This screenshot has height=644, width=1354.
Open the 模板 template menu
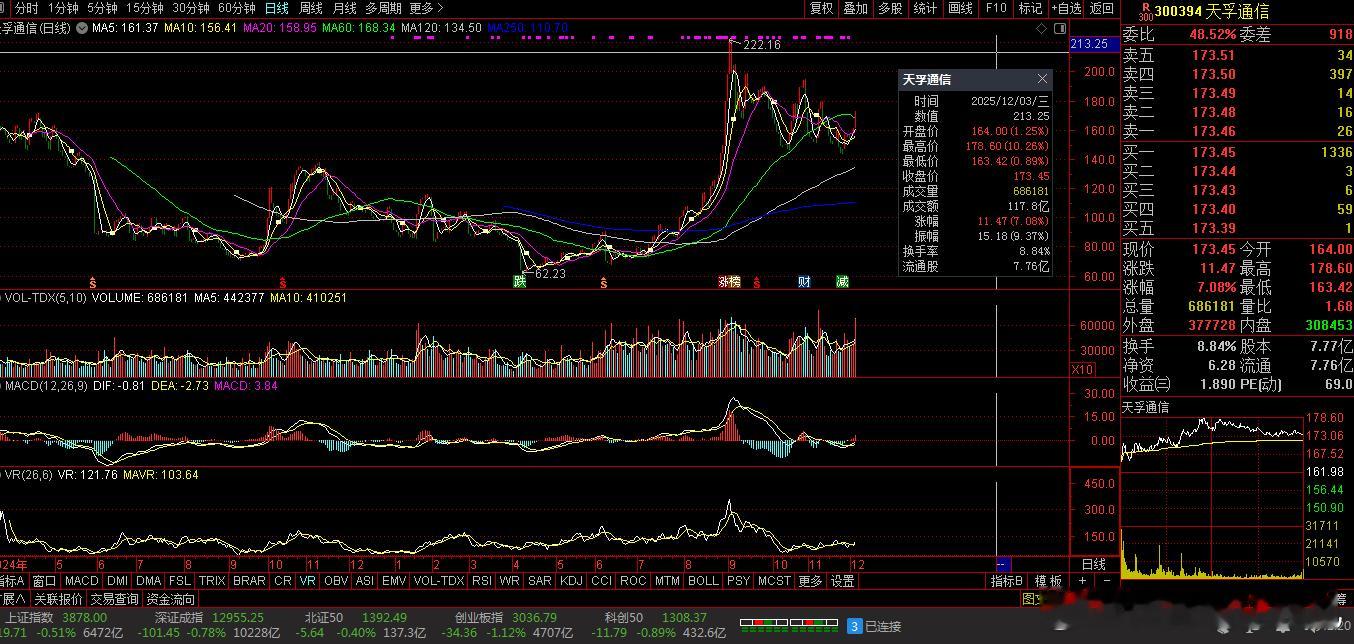coord(1048,581)
